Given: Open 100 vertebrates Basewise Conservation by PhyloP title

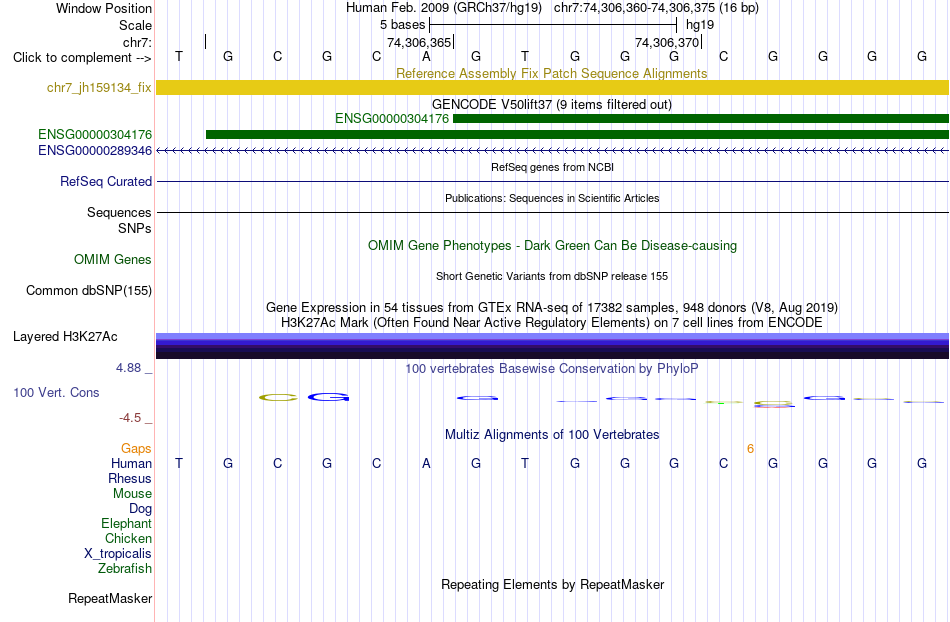Looking at the screenshot, I should coord(552,368).
